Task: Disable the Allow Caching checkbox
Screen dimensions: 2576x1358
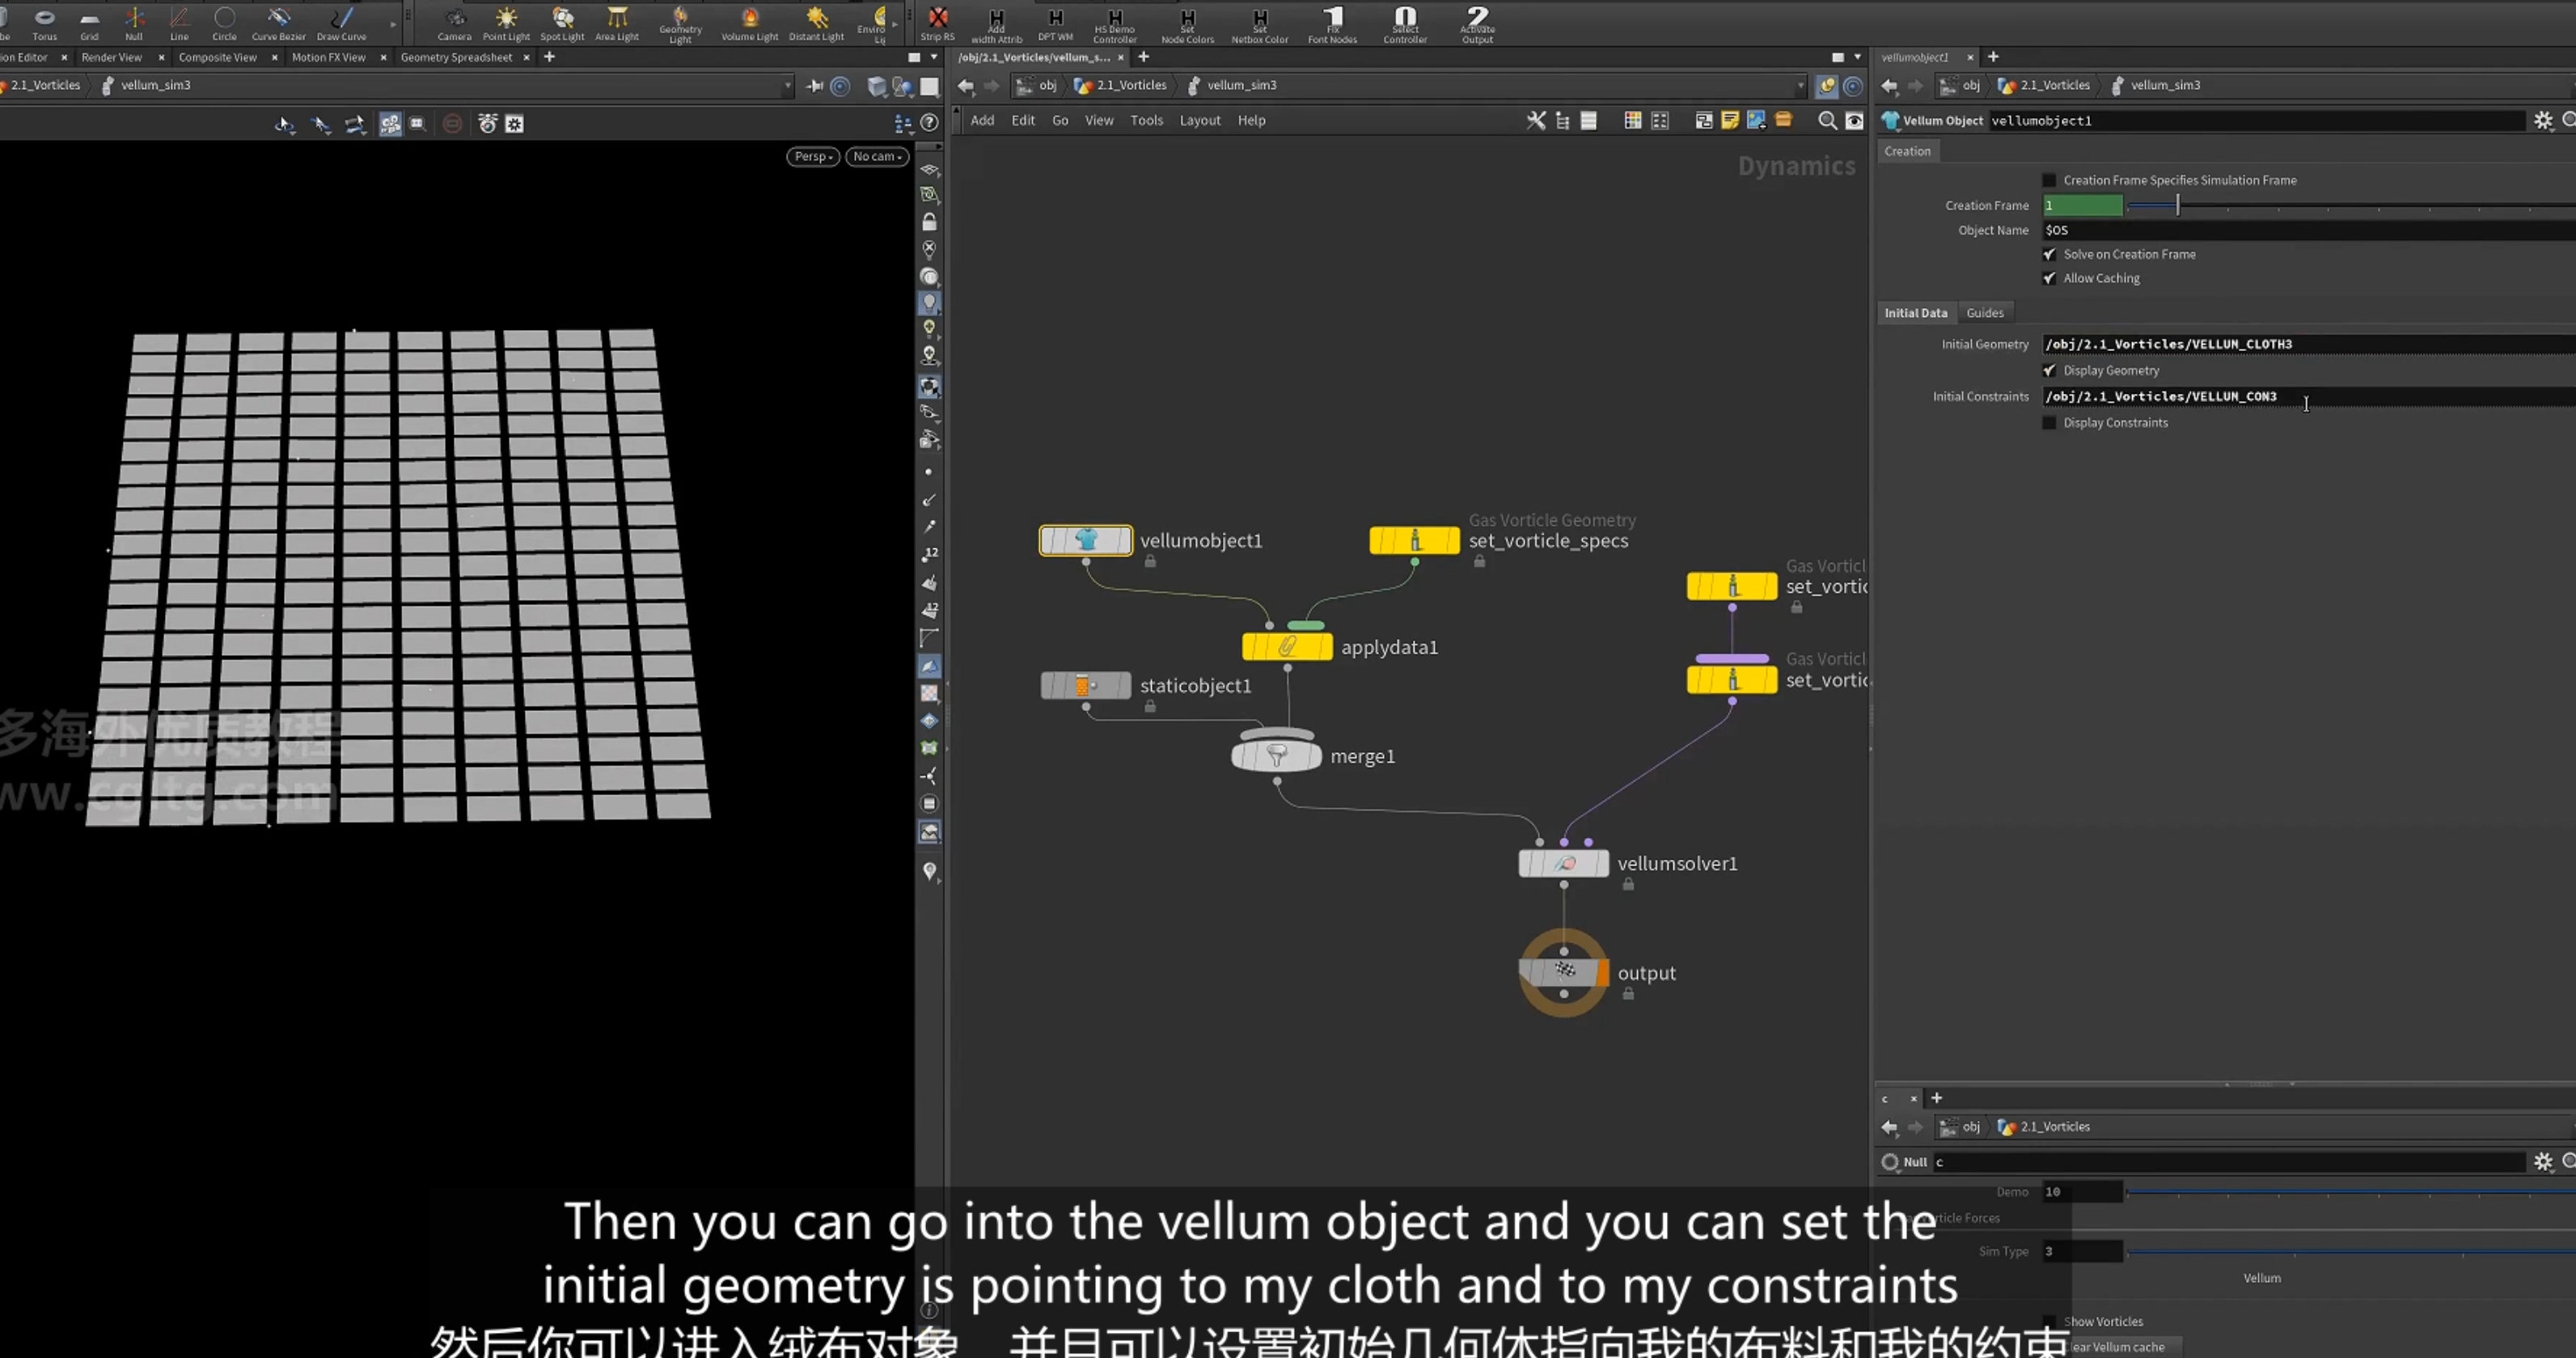Action: [2049, 278]
